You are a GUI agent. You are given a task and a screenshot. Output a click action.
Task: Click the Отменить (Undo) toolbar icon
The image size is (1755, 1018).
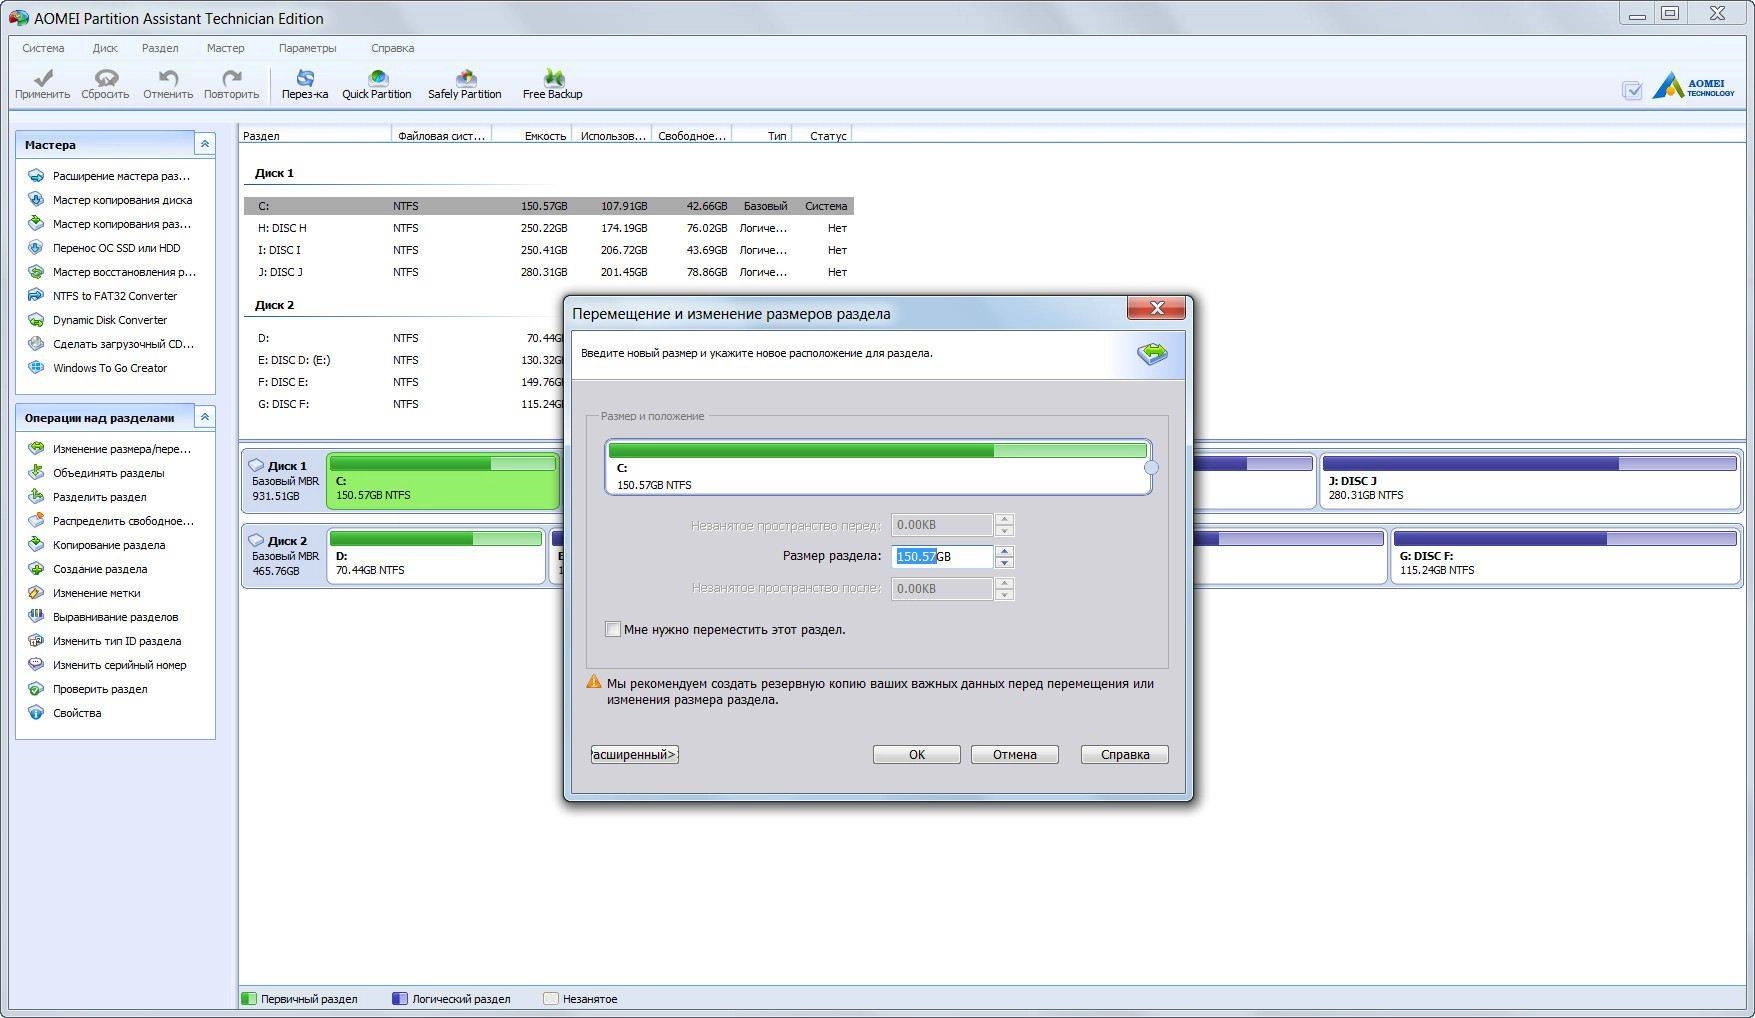click(168, 84)
